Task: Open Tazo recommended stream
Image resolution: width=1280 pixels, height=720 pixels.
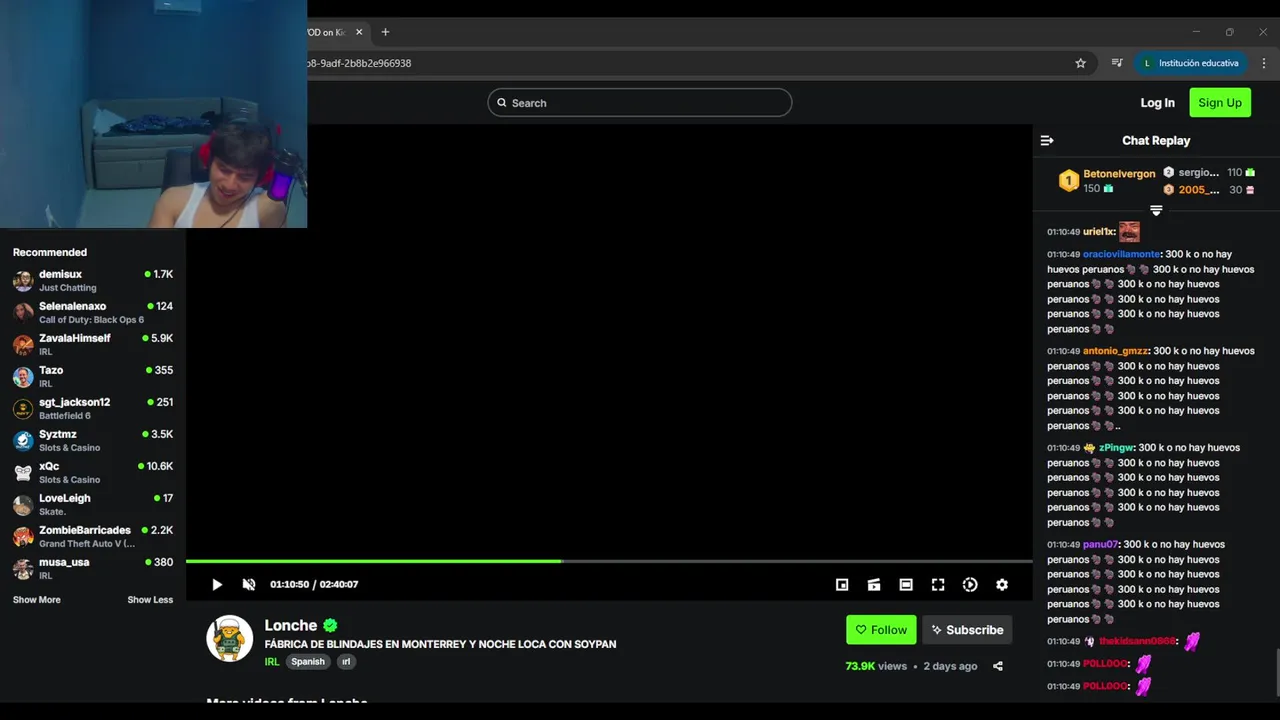Action: pos(93,376)
